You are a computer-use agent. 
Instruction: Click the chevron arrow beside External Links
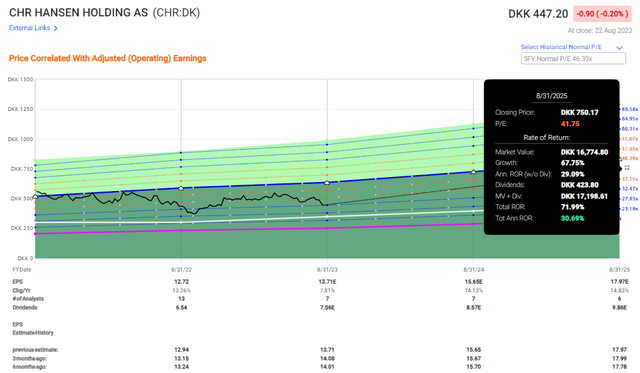tap(56, 28)
